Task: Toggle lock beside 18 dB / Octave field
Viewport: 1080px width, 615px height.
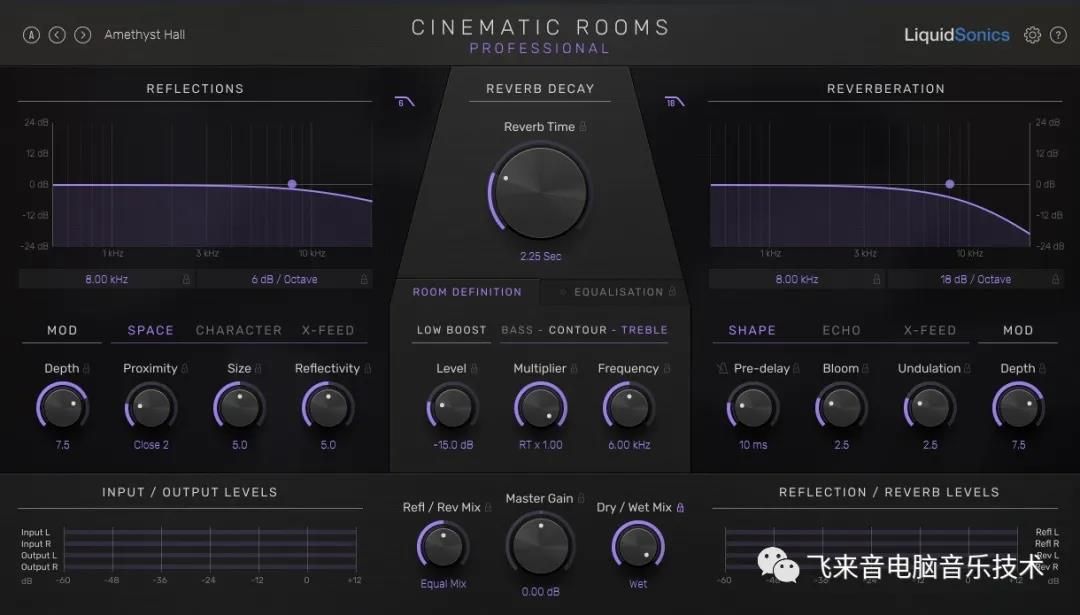Action: pyautogui.click(x=1055, y=280)
